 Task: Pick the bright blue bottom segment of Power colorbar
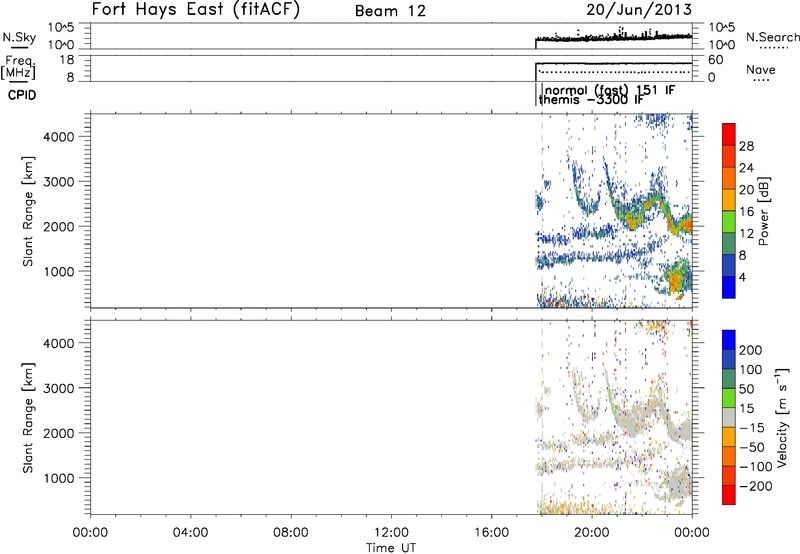point(729,287)
